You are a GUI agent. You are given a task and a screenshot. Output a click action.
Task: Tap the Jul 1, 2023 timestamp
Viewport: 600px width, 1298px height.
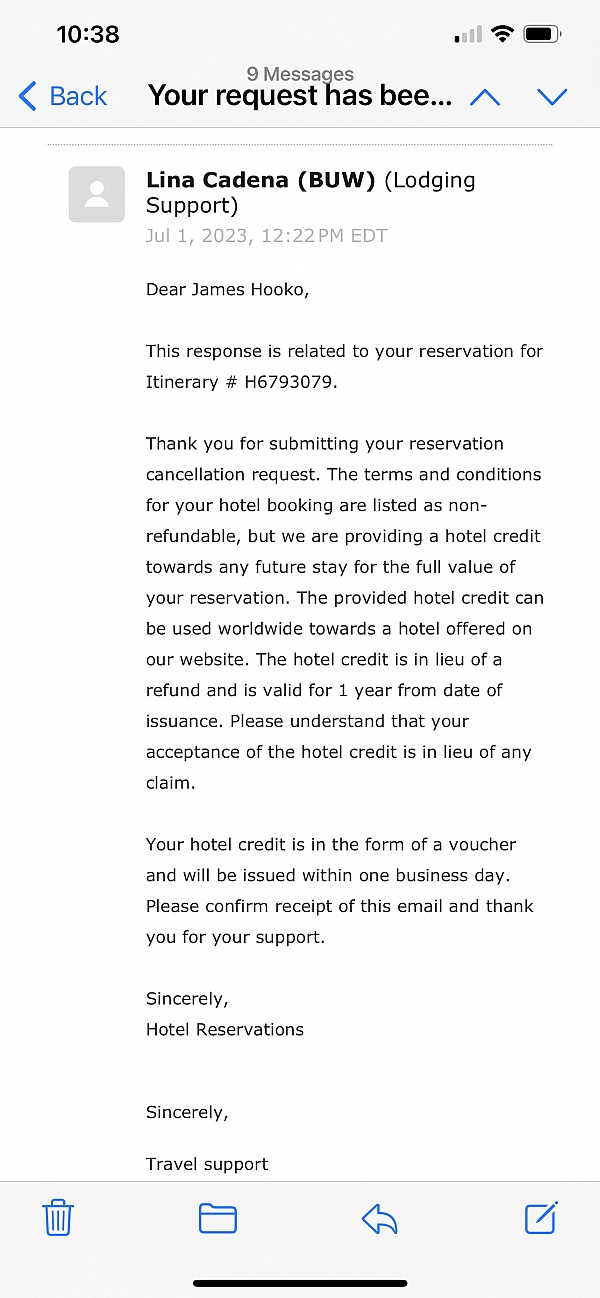tap(266, 236)
